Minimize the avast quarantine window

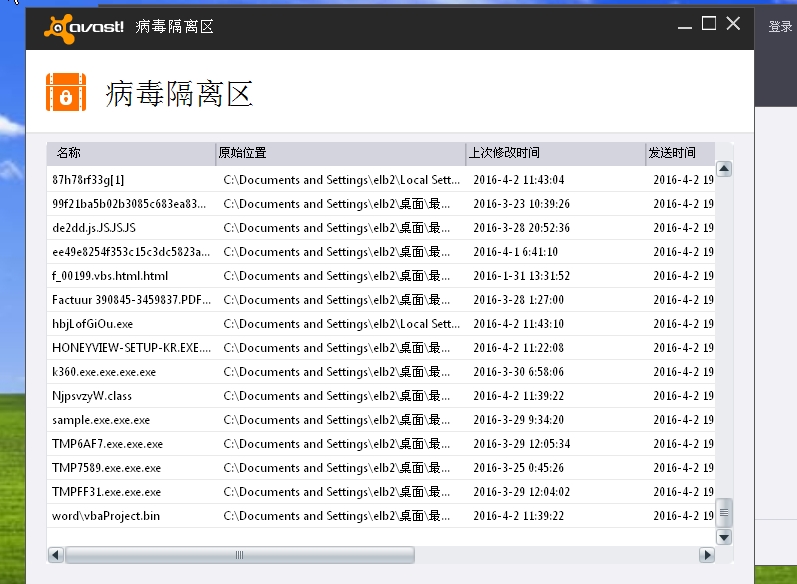click(x=685, y=24)
